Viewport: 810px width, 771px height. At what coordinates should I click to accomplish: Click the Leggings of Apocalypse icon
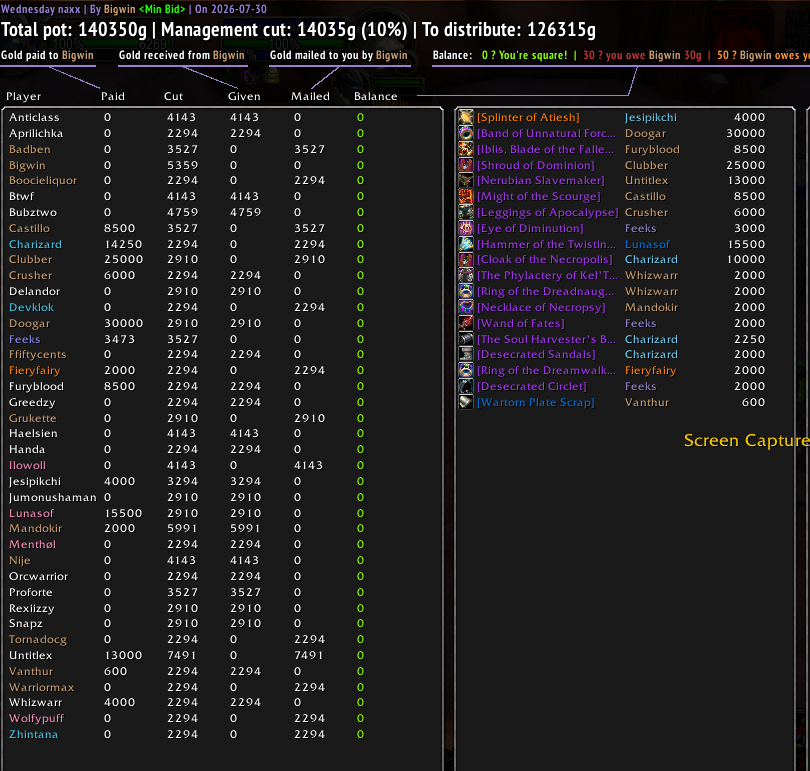466,212
